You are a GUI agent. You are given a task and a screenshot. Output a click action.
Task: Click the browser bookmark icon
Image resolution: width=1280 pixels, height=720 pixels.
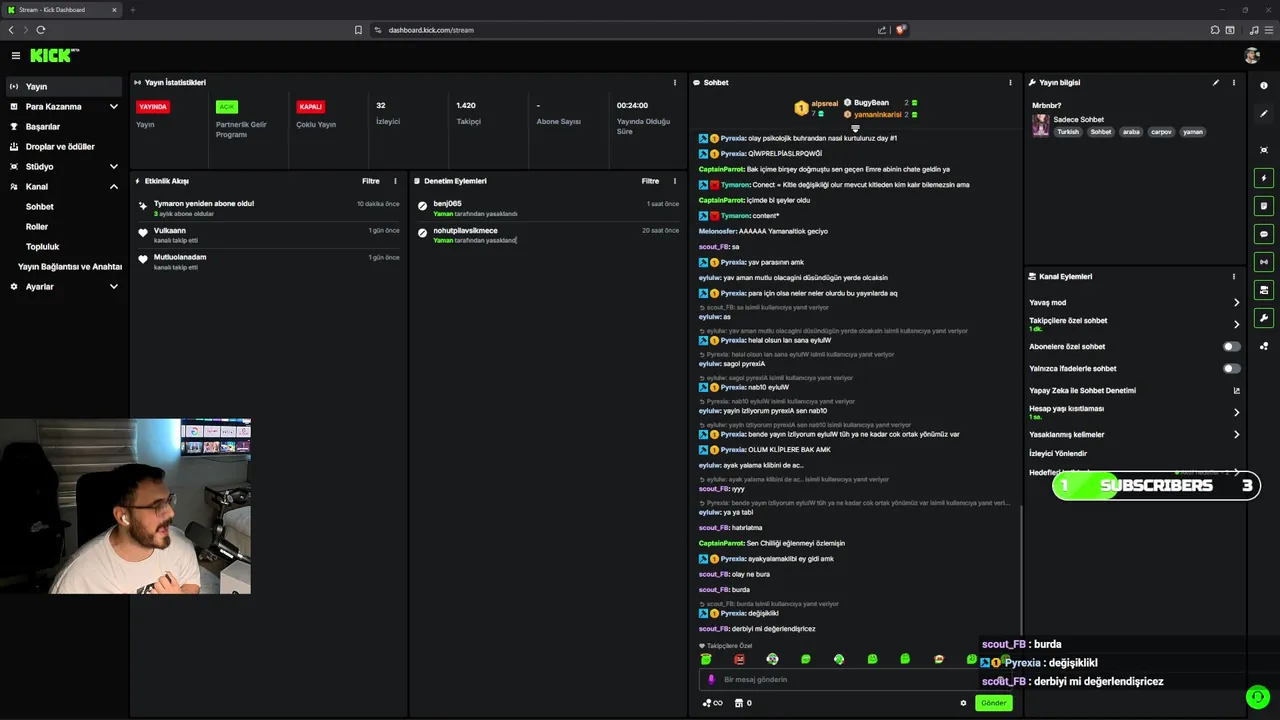click(x=358, y=30)
